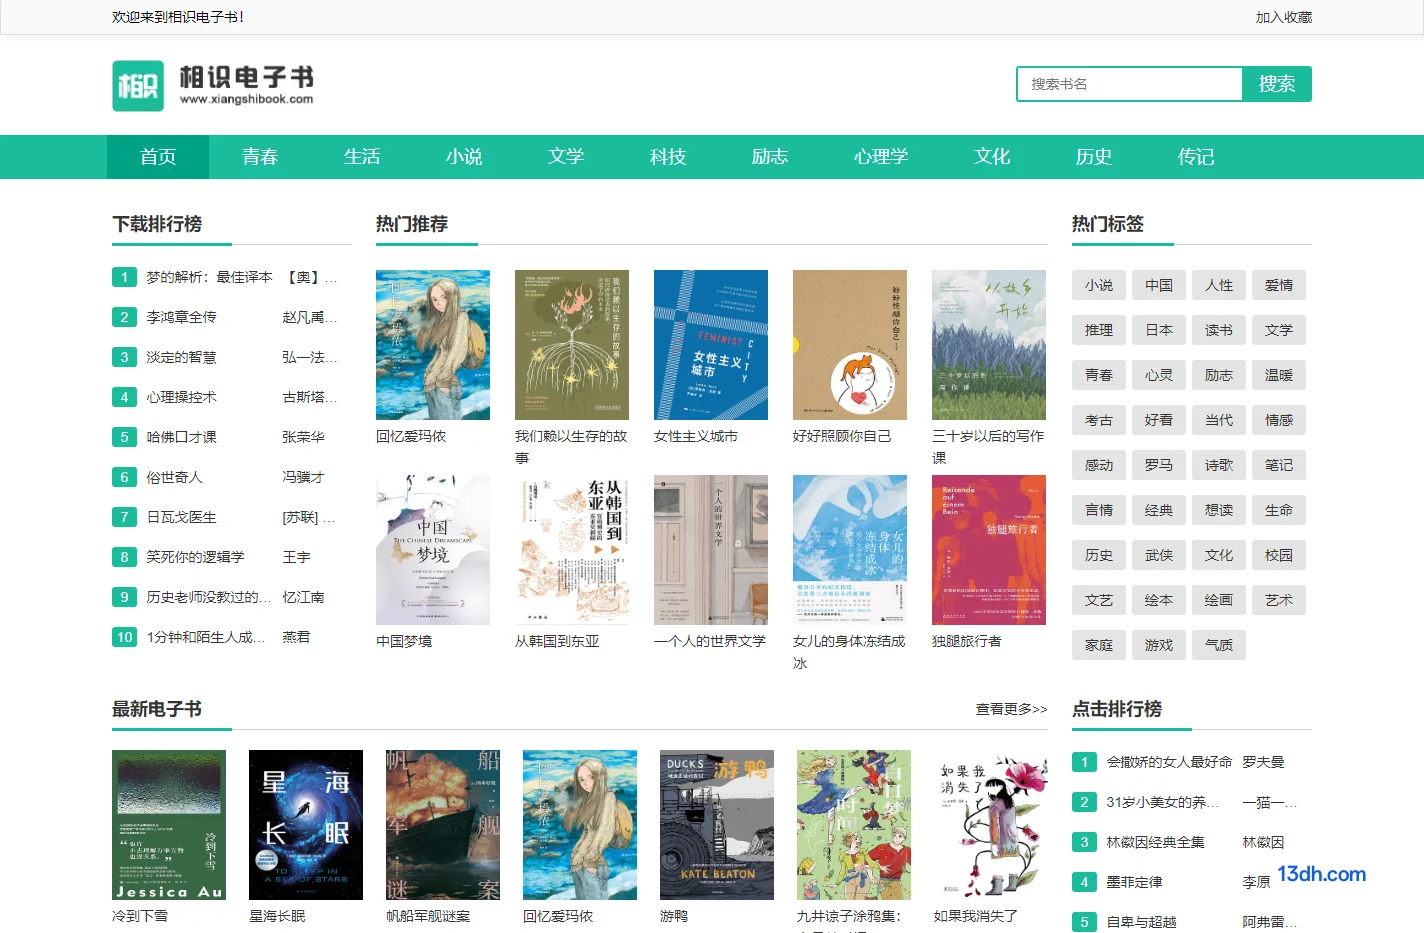
Task: Click the 搜索 button
Action: (1277, 84)
